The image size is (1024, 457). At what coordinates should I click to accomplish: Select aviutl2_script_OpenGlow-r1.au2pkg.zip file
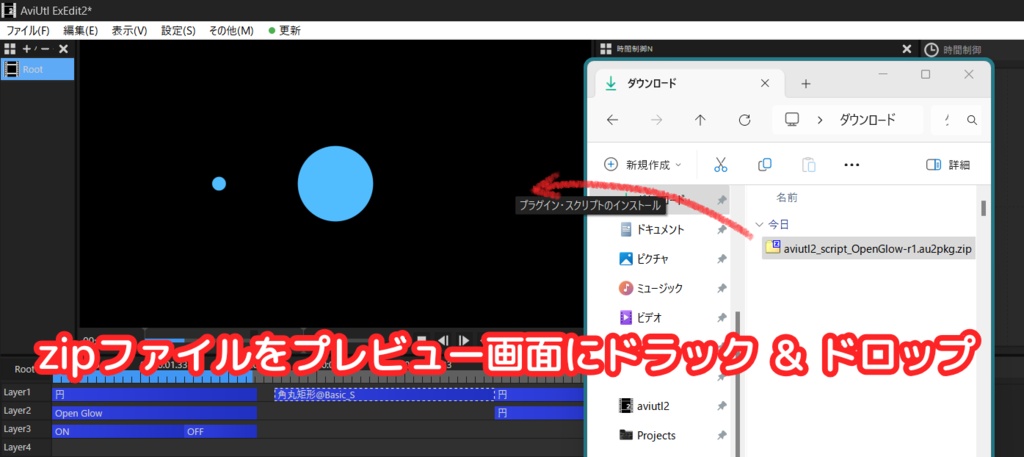[869, 248]
